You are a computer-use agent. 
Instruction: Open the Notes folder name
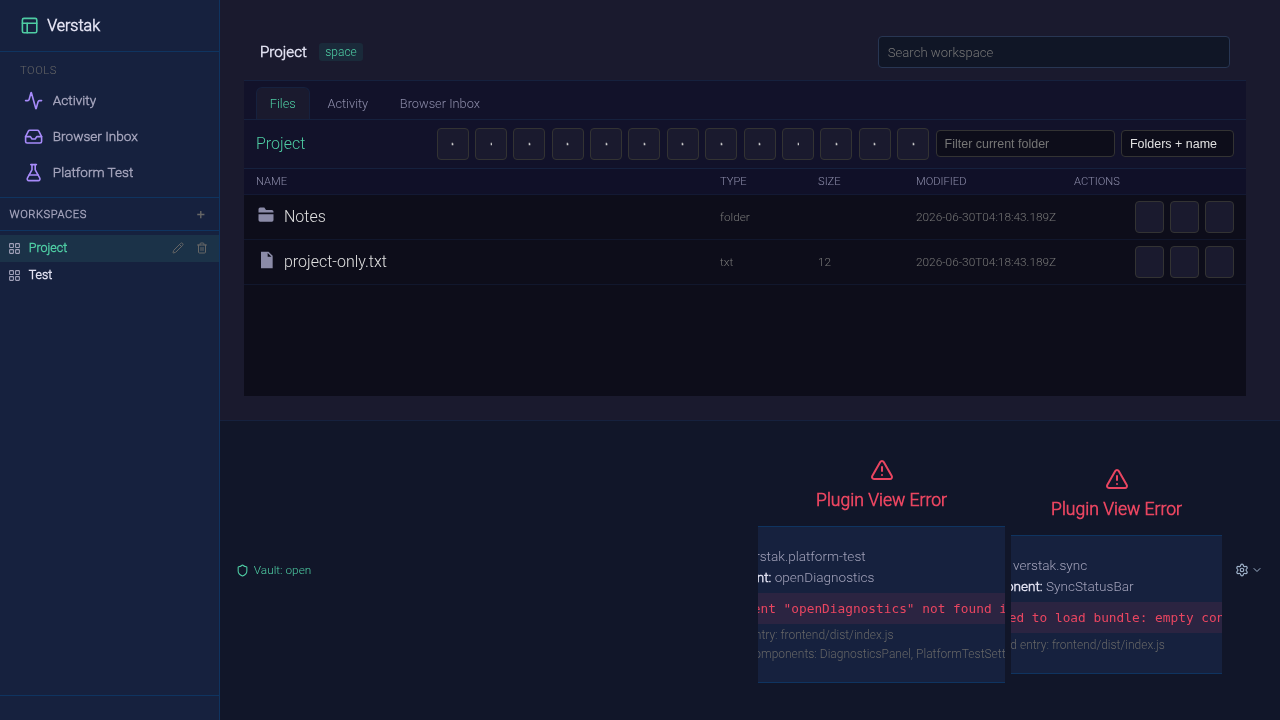coord(305,217)
